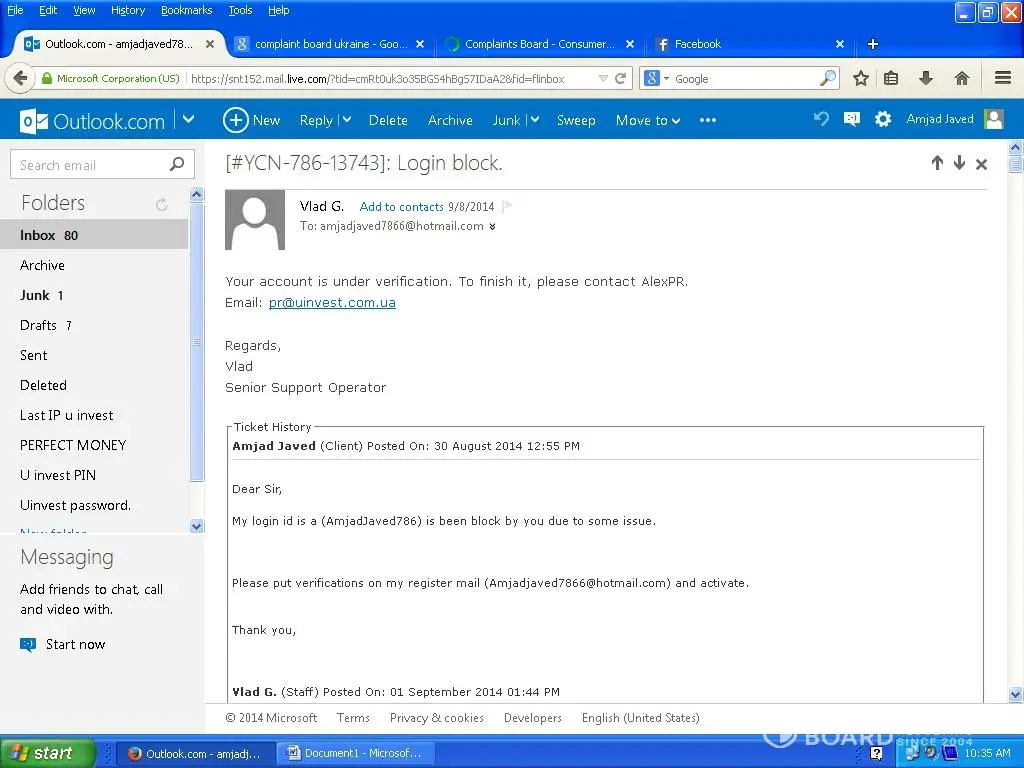1024x768 pixels.
Task: Click the undo arrow icon
Action: click(821, 119)
